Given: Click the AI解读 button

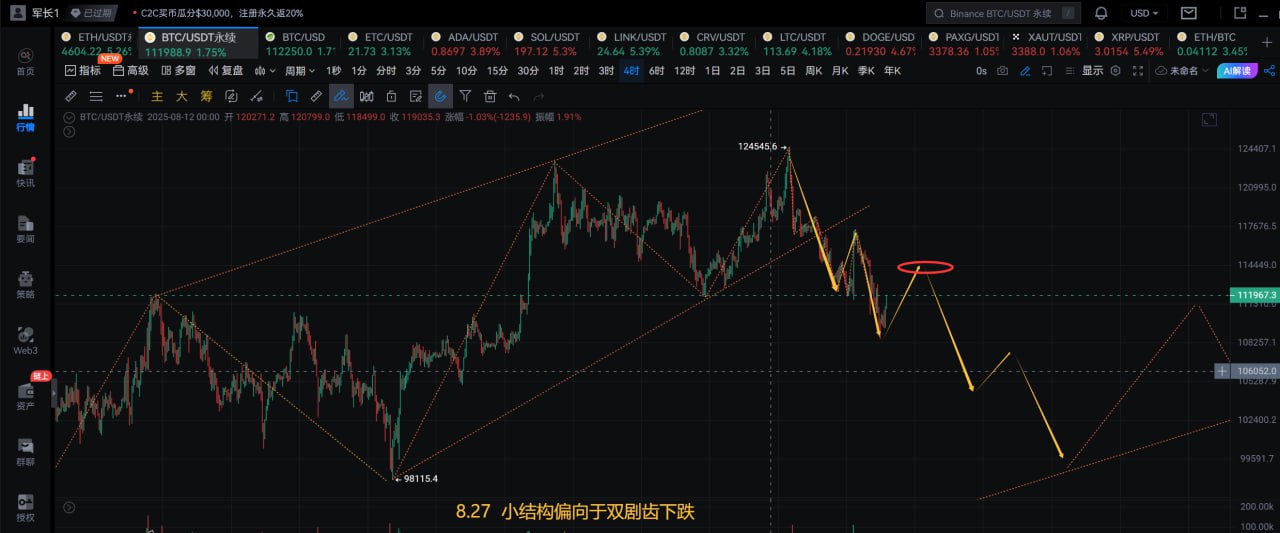Looking at the screenshot, I should (1236, 71).
